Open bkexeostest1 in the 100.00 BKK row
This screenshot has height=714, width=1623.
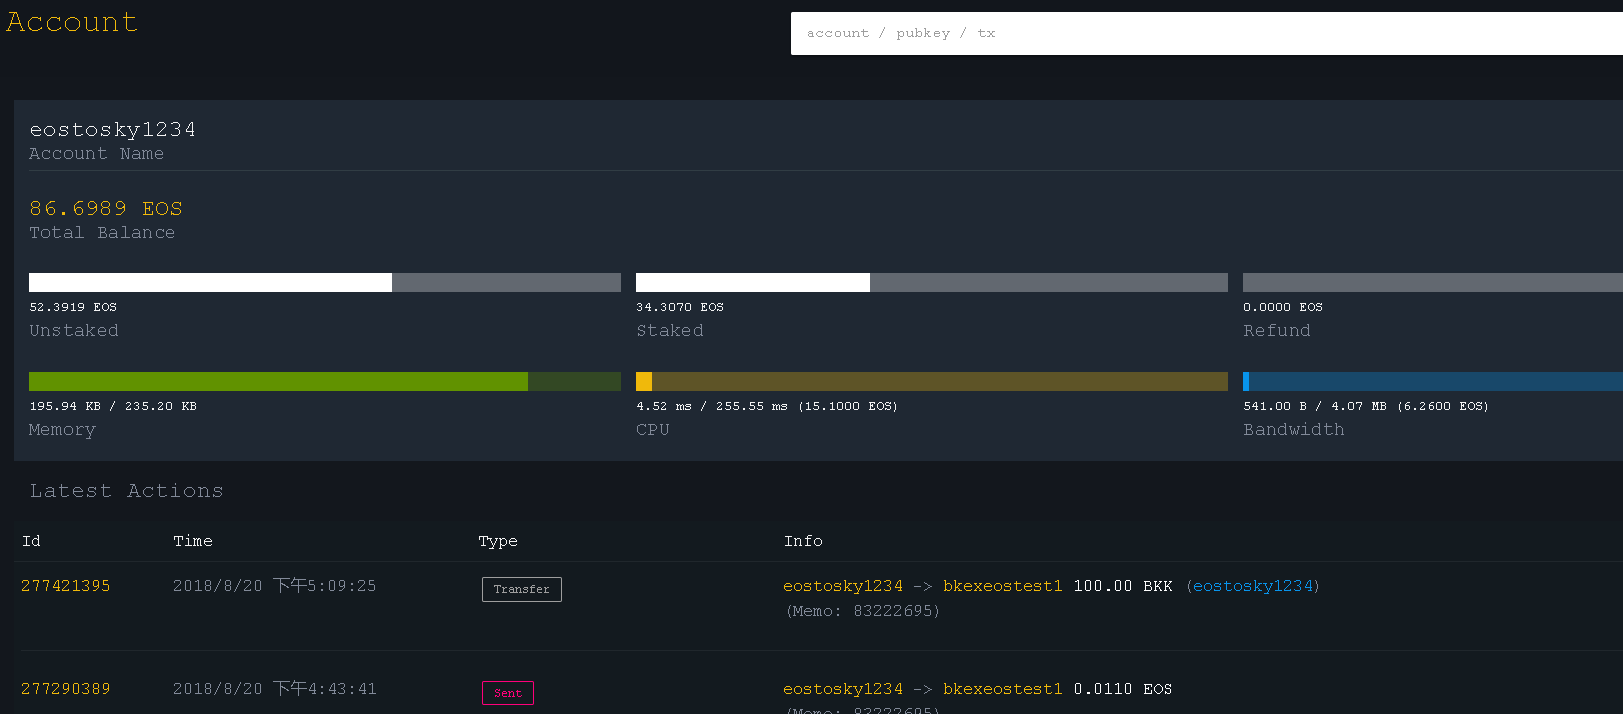tap(1003, 586)
